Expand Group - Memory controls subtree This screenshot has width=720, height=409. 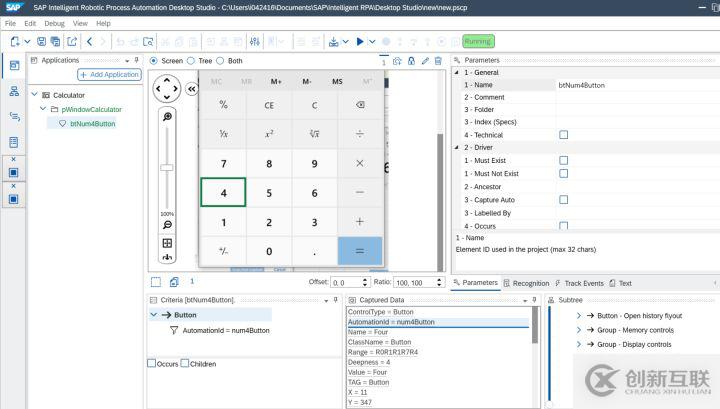(x=579, y=330)
